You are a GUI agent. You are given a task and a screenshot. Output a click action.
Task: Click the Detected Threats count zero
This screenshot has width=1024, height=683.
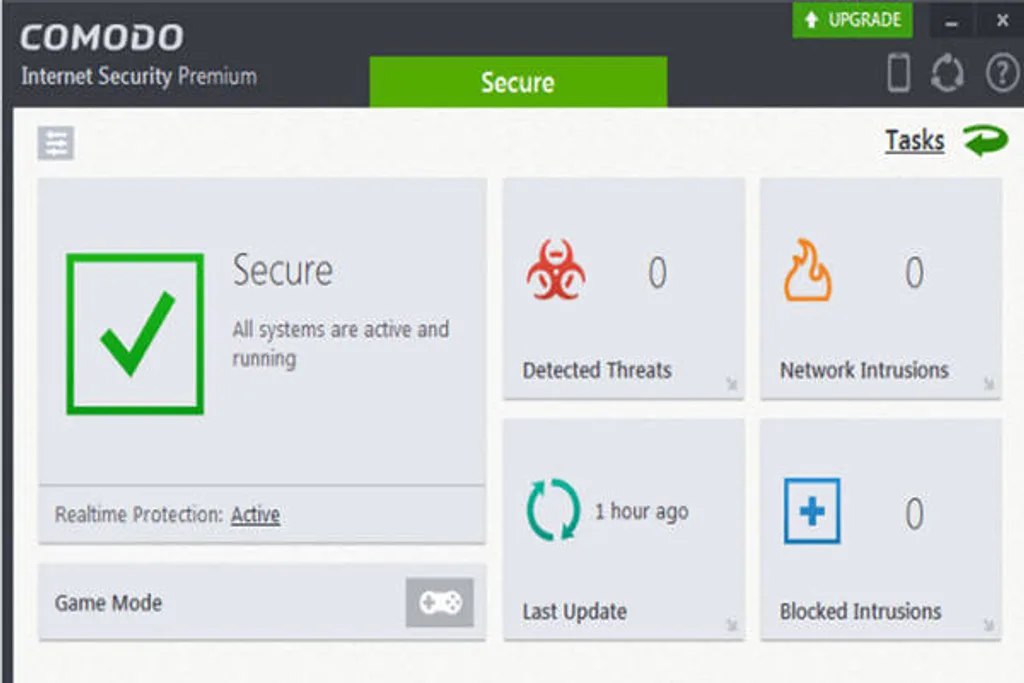tap(657, 272)
